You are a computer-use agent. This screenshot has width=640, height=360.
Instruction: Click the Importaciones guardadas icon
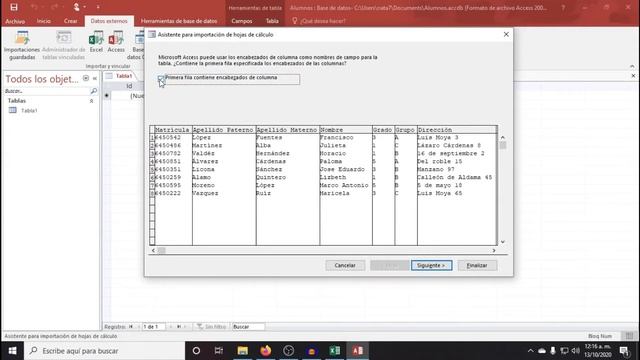pyautogui.click(x=22, y=45)
